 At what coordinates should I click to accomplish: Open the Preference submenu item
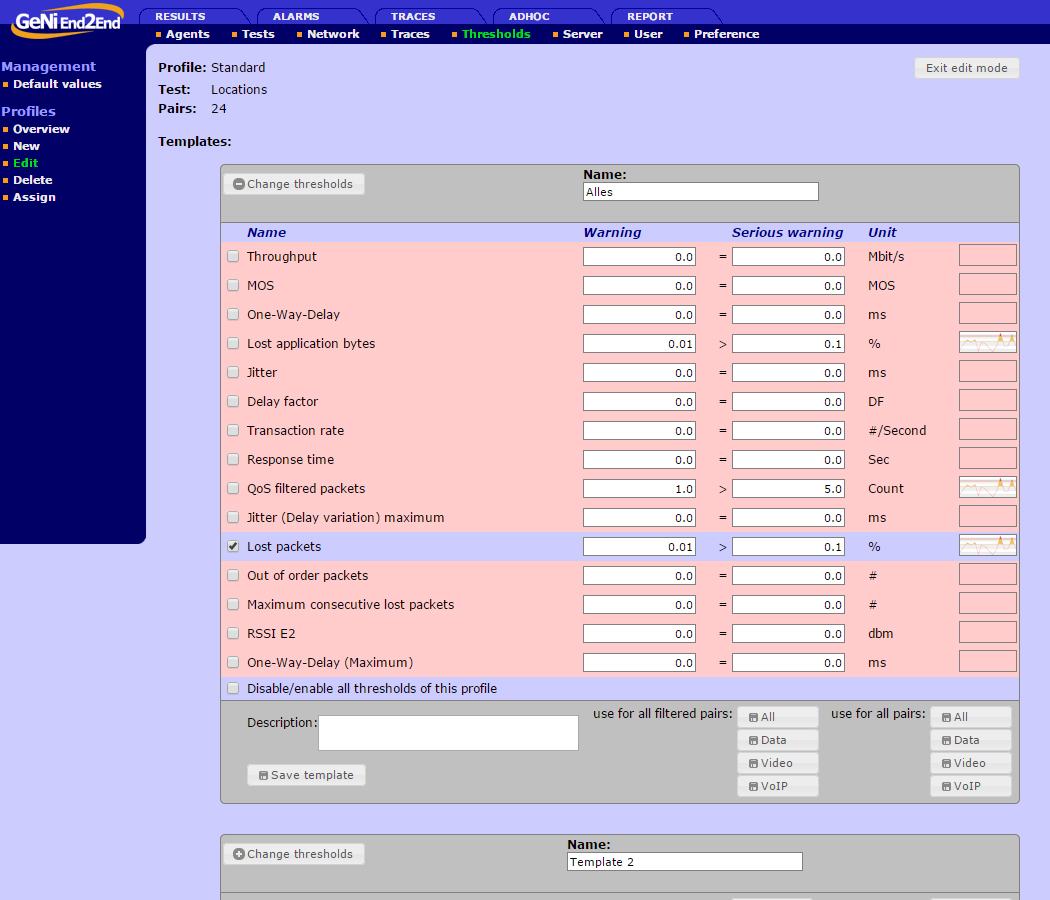pyautogui.click(x=727, y=34)
